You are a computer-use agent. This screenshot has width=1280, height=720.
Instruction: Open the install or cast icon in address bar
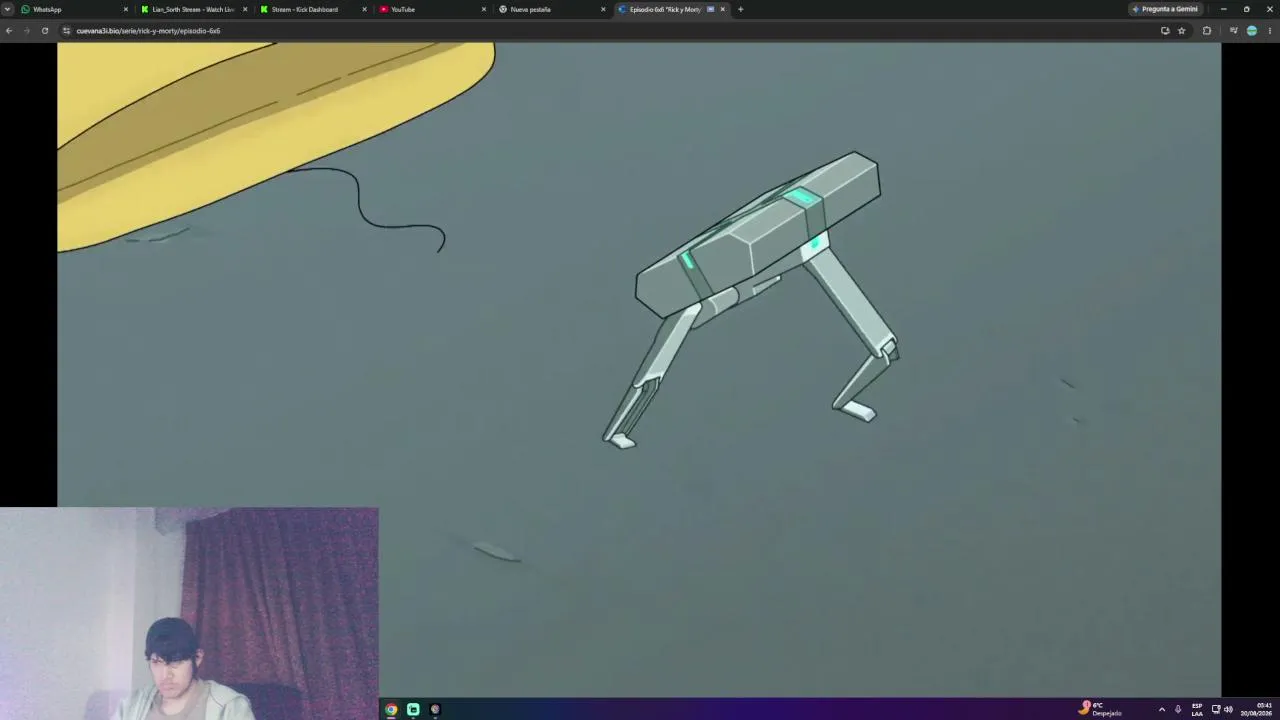click(1165, 31)
